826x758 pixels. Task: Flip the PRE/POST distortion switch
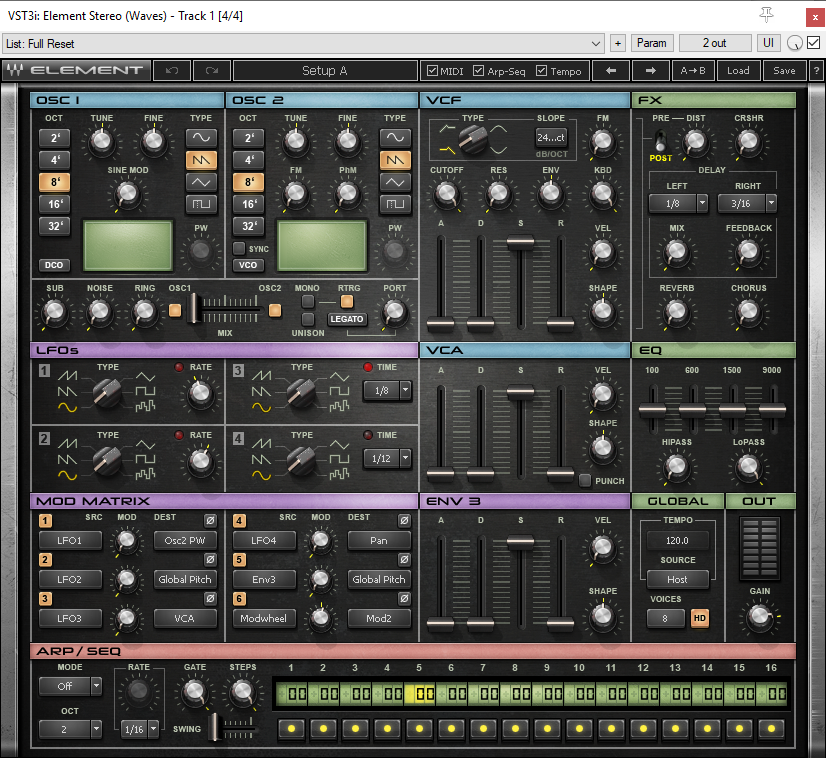[660, 141]
